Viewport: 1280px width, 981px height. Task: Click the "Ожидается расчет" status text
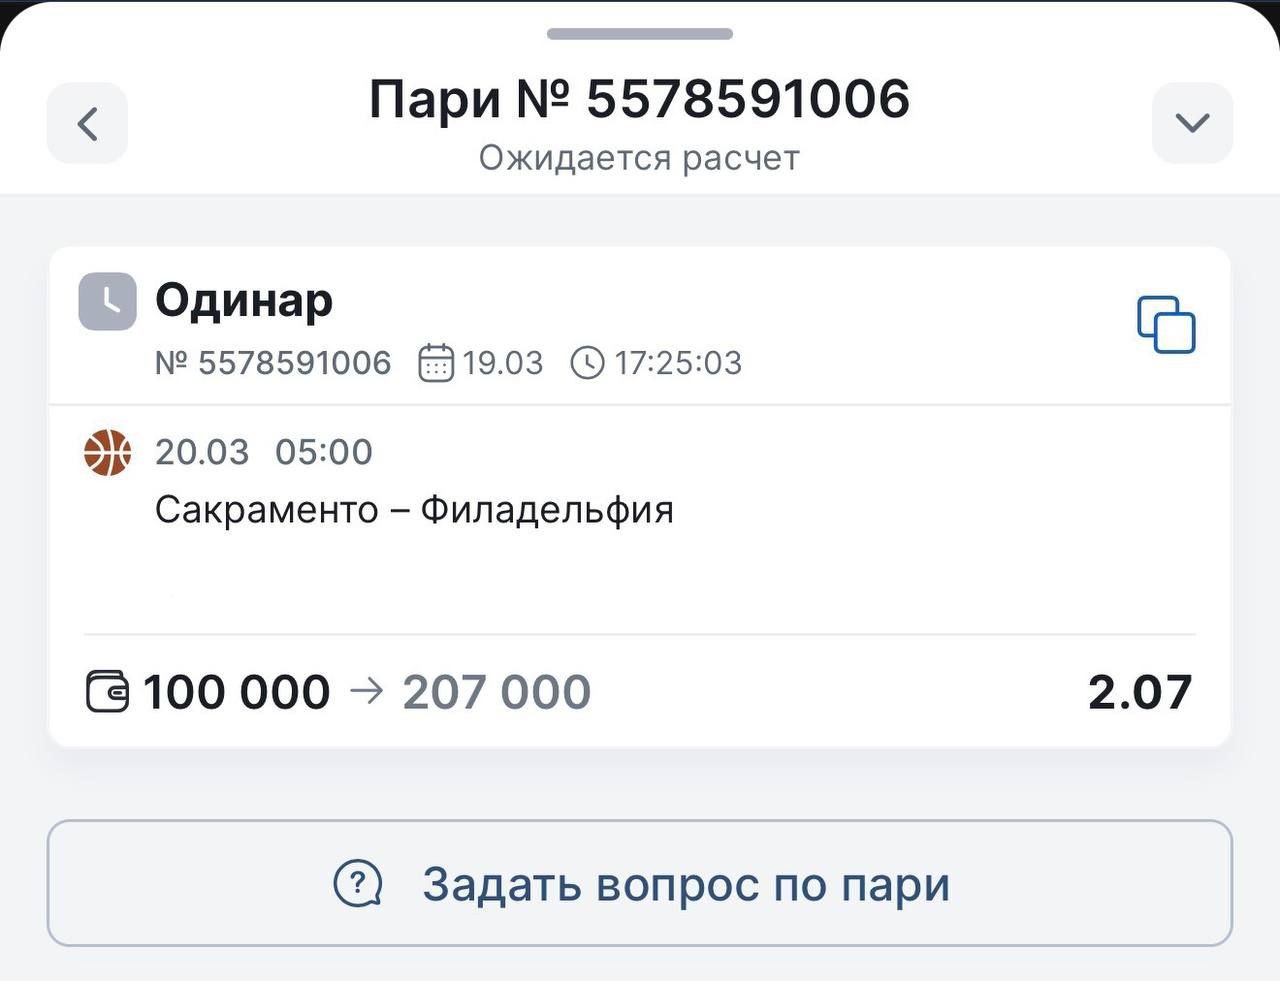[640, 158]
